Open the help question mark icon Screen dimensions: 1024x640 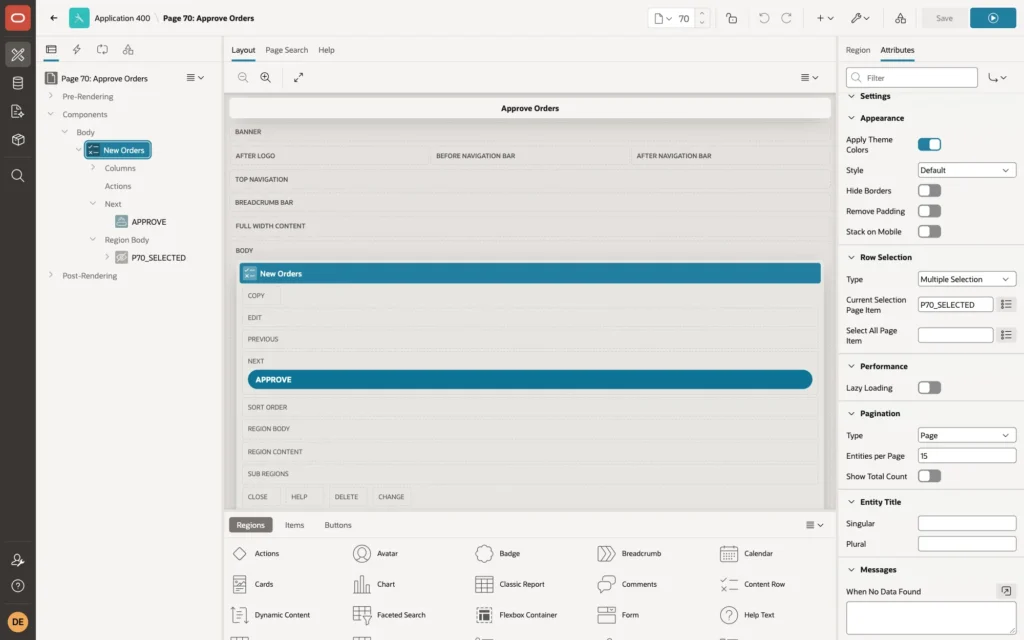[x=18, y=586]
